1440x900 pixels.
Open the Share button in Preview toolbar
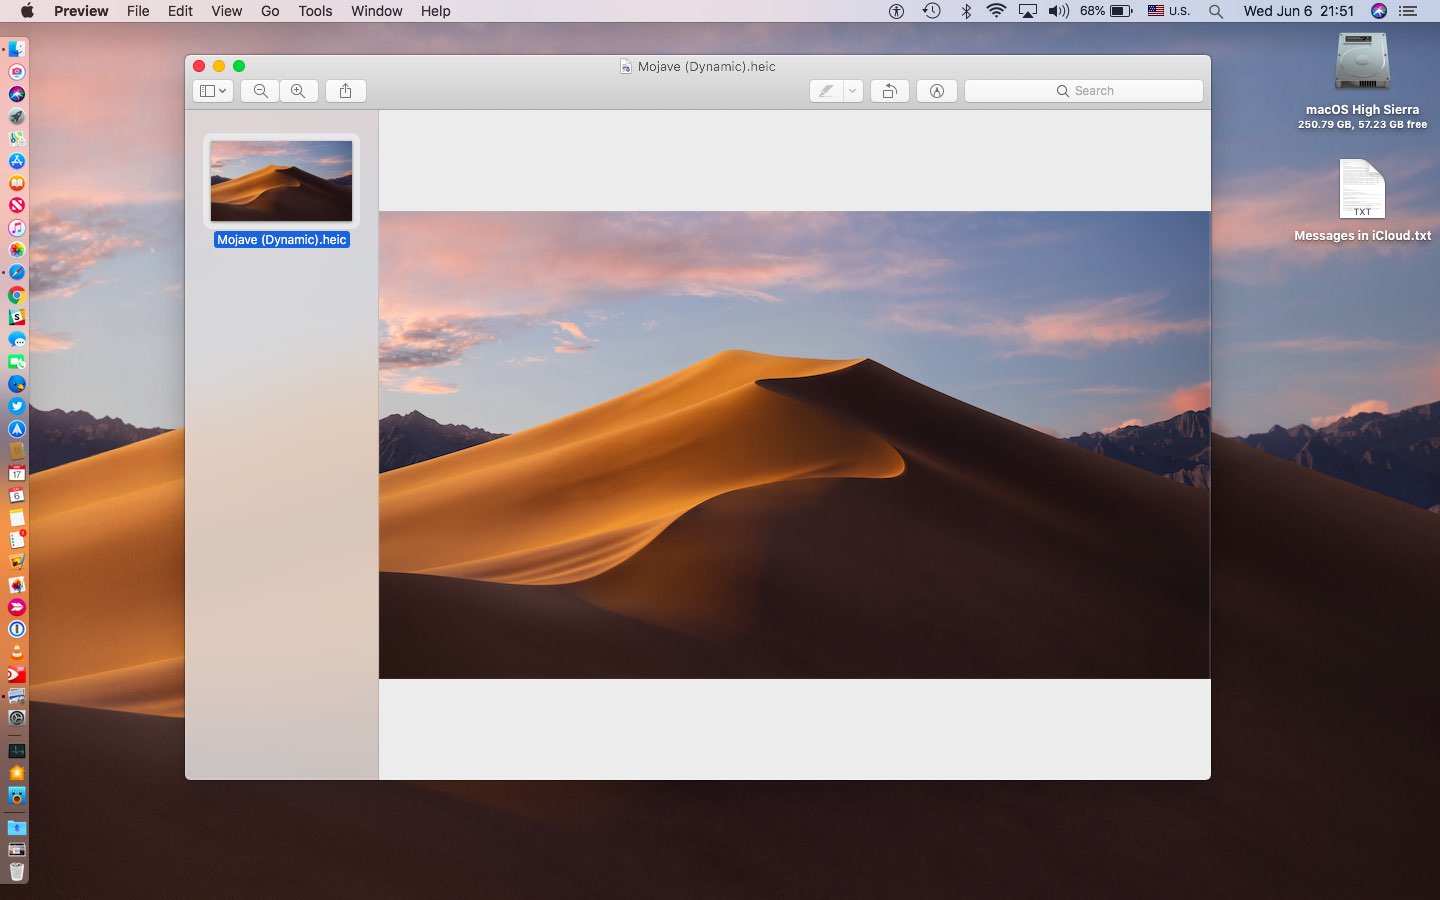coord(345,91)
